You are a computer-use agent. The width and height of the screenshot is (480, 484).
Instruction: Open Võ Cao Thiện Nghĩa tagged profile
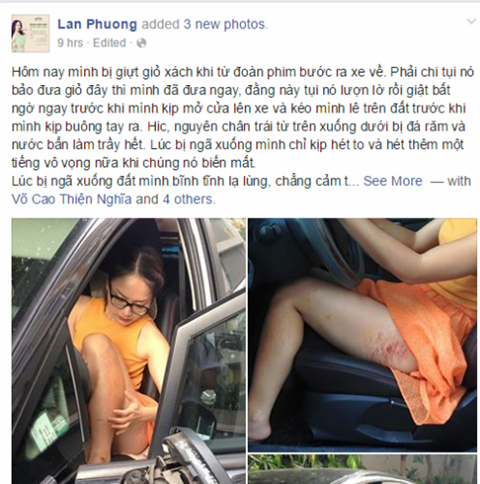[x=72, y=199]
